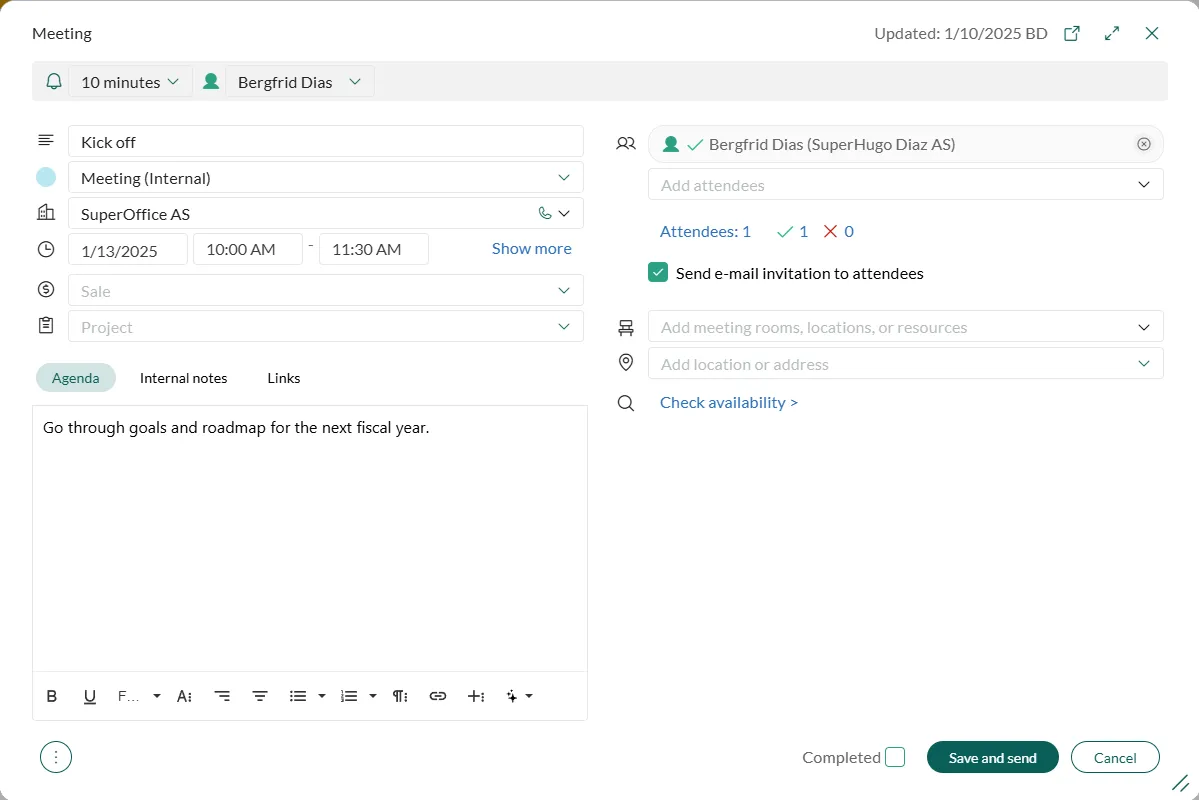Apply underline formatting to agenda text
The height and width of the screenshot is (800, 1199).
click(x=90, y=696)
